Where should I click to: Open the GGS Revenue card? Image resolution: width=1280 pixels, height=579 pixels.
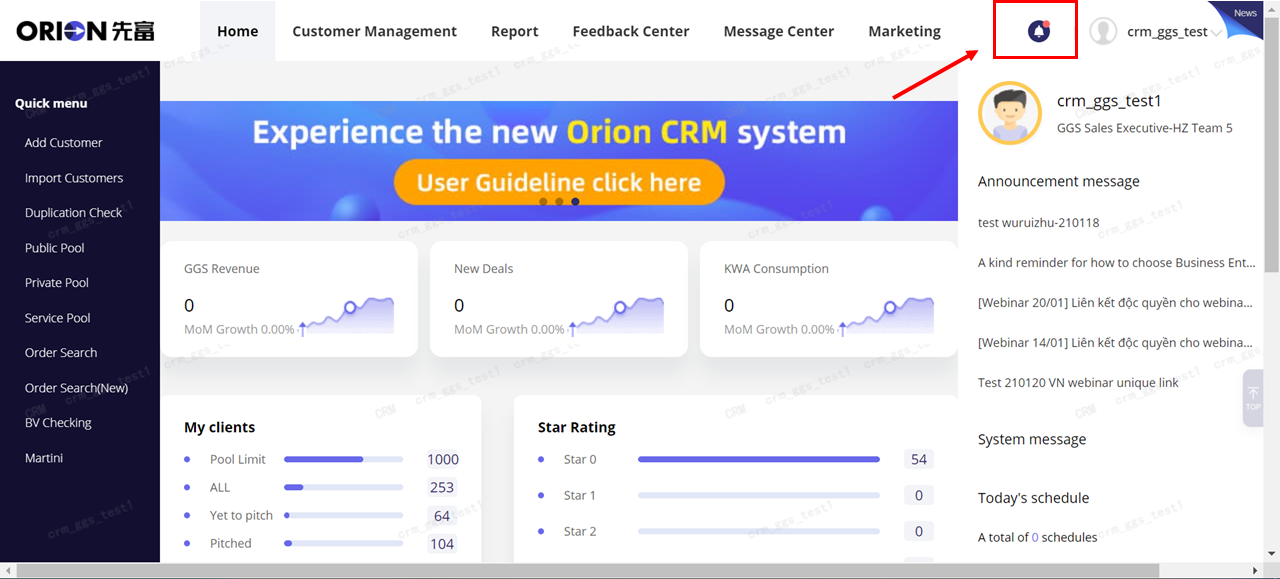tap(289, 299)
